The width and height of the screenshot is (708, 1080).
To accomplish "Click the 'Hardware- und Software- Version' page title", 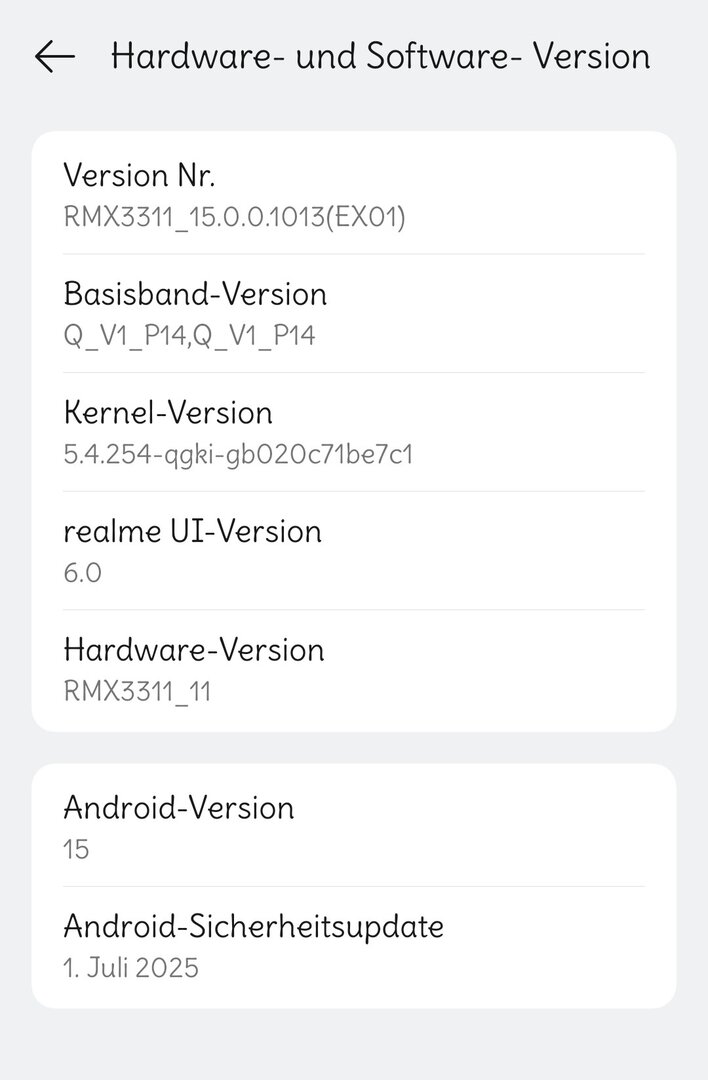I will [x=380, y=56].
